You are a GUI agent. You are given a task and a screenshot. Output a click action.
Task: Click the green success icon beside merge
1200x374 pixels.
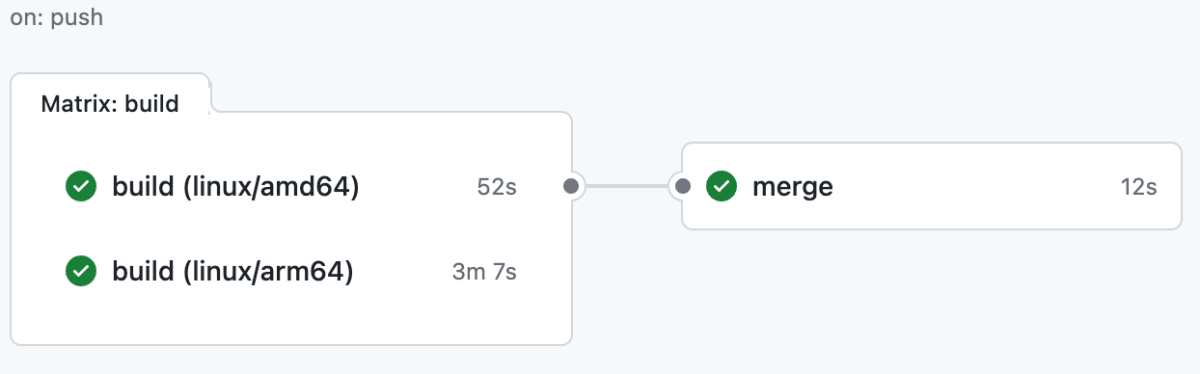click(x=721, y=186)
